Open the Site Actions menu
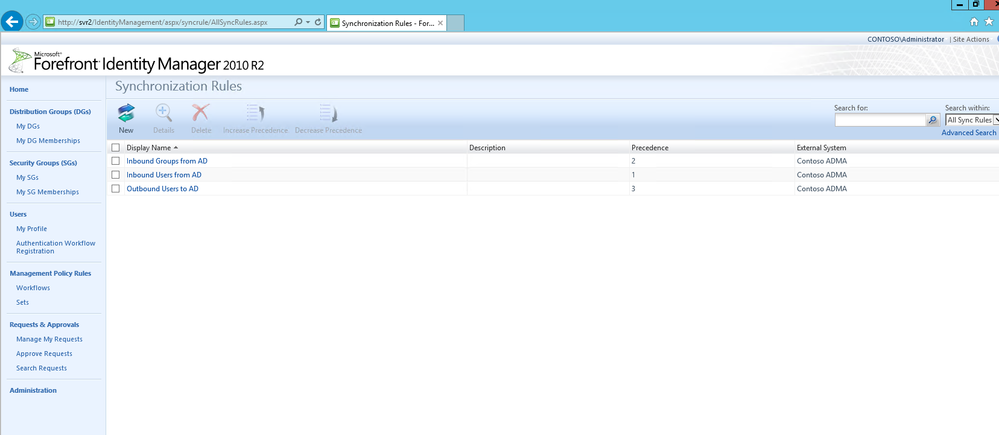 tap(971, 39)
